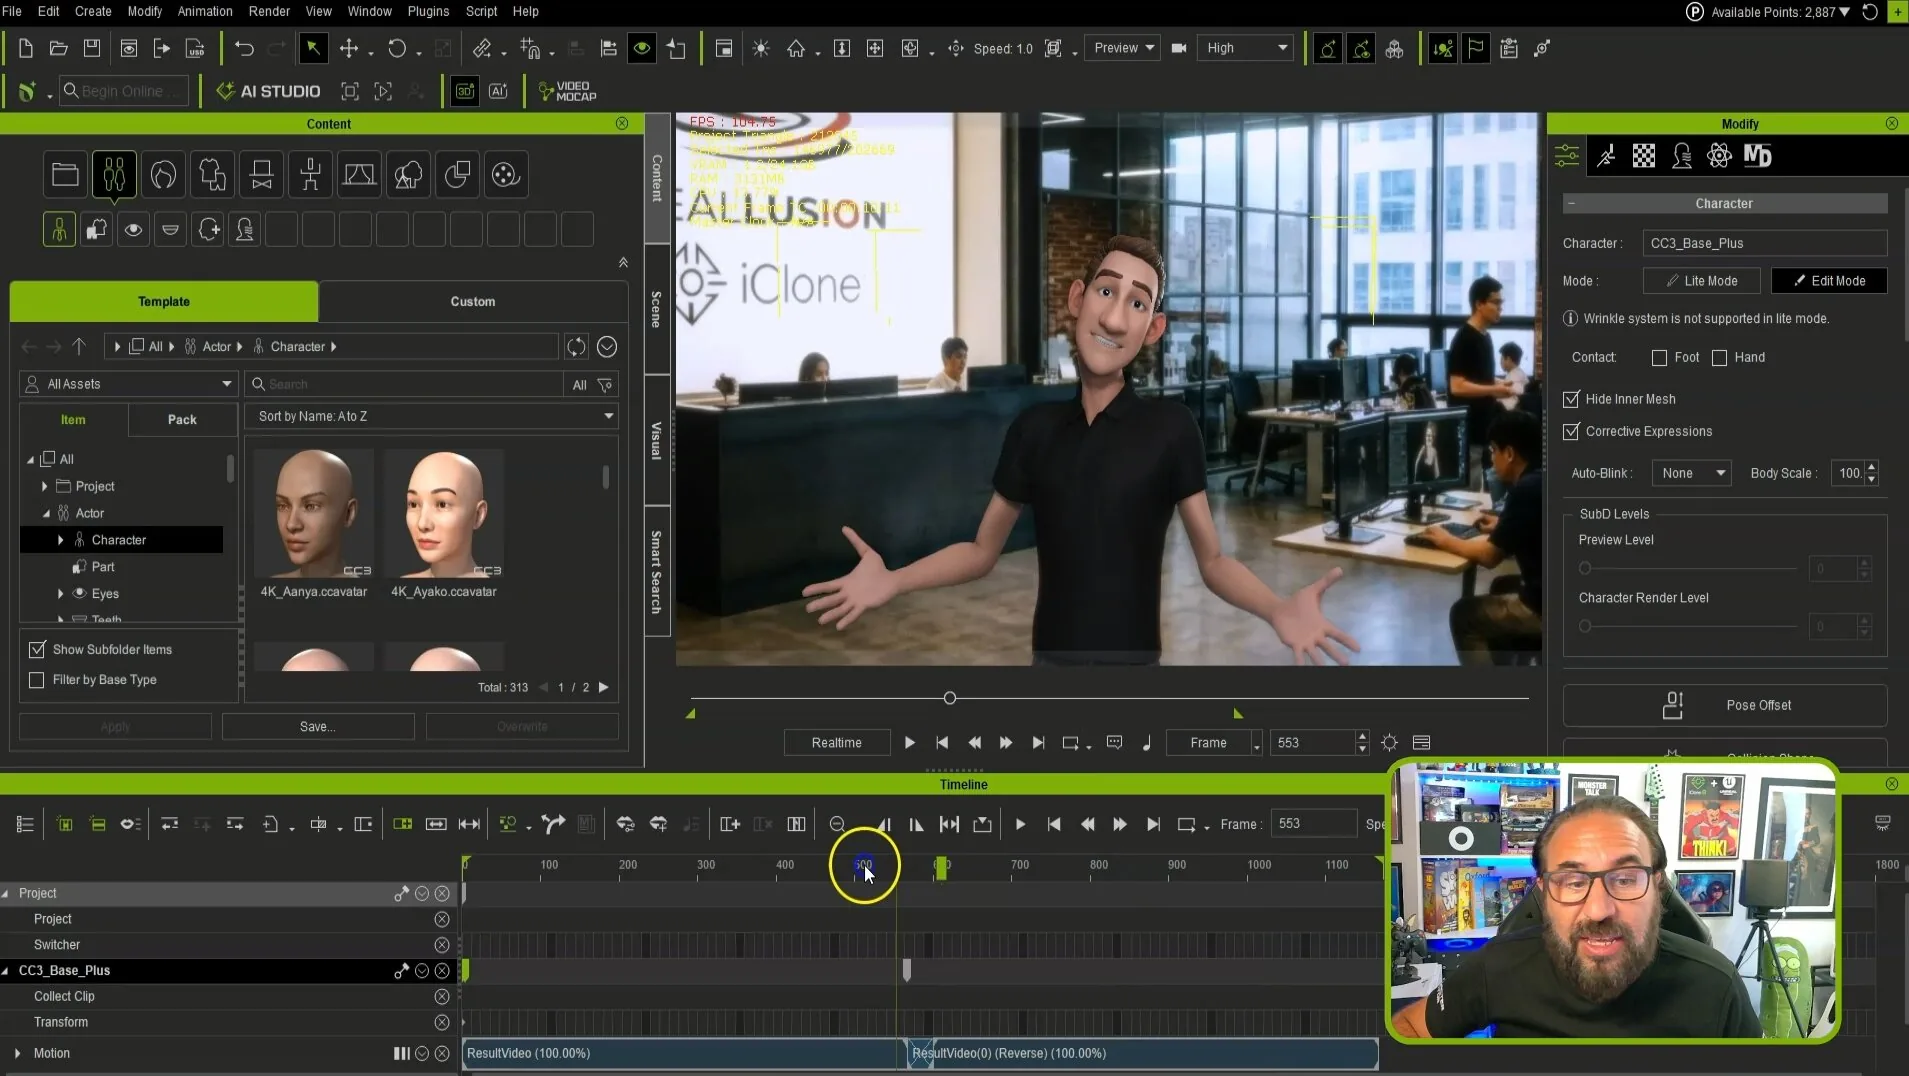Enable Filter by Base Type

37,680
